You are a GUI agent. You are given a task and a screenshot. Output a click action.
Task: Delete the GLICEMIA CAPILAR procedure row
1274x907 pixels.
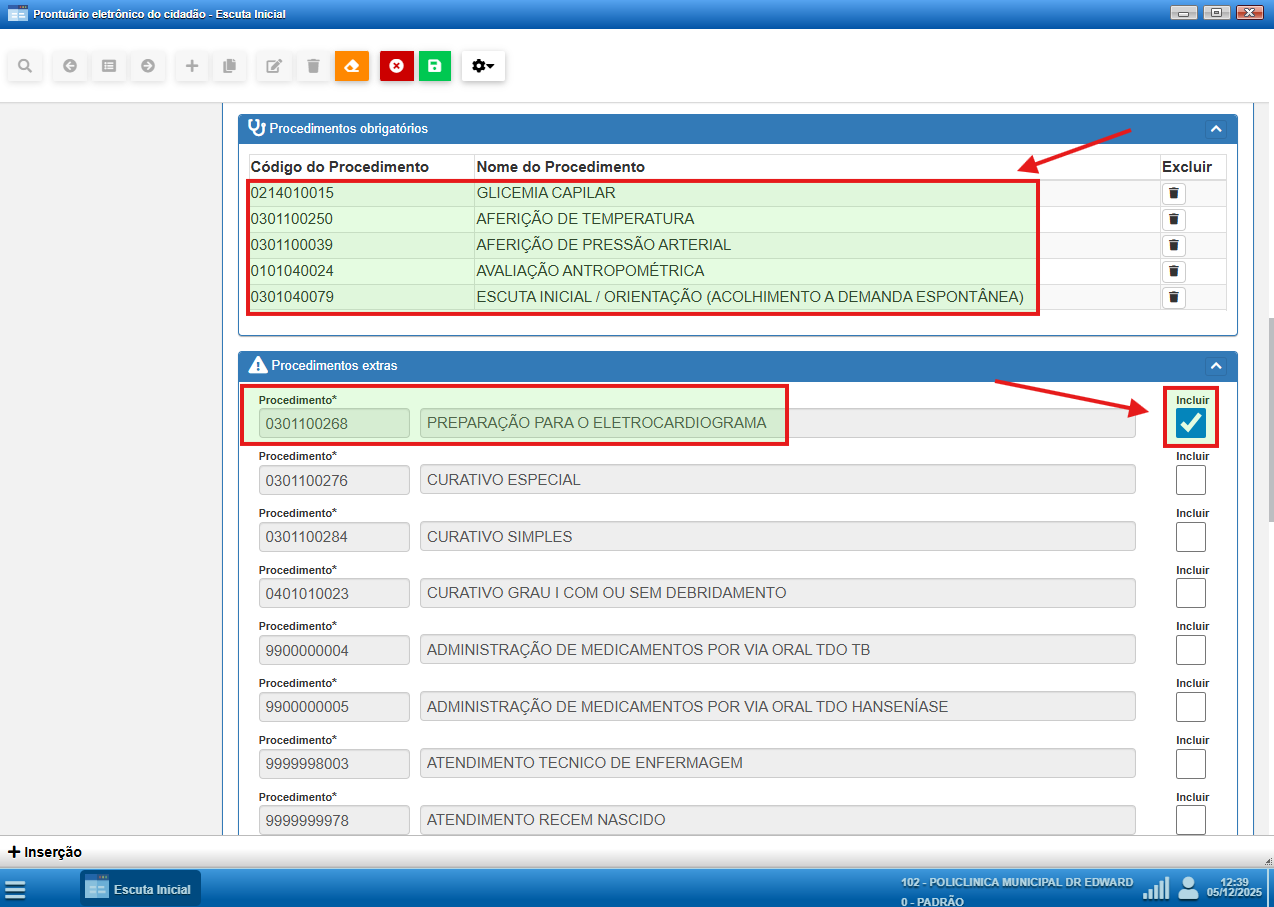[1174, 194]
